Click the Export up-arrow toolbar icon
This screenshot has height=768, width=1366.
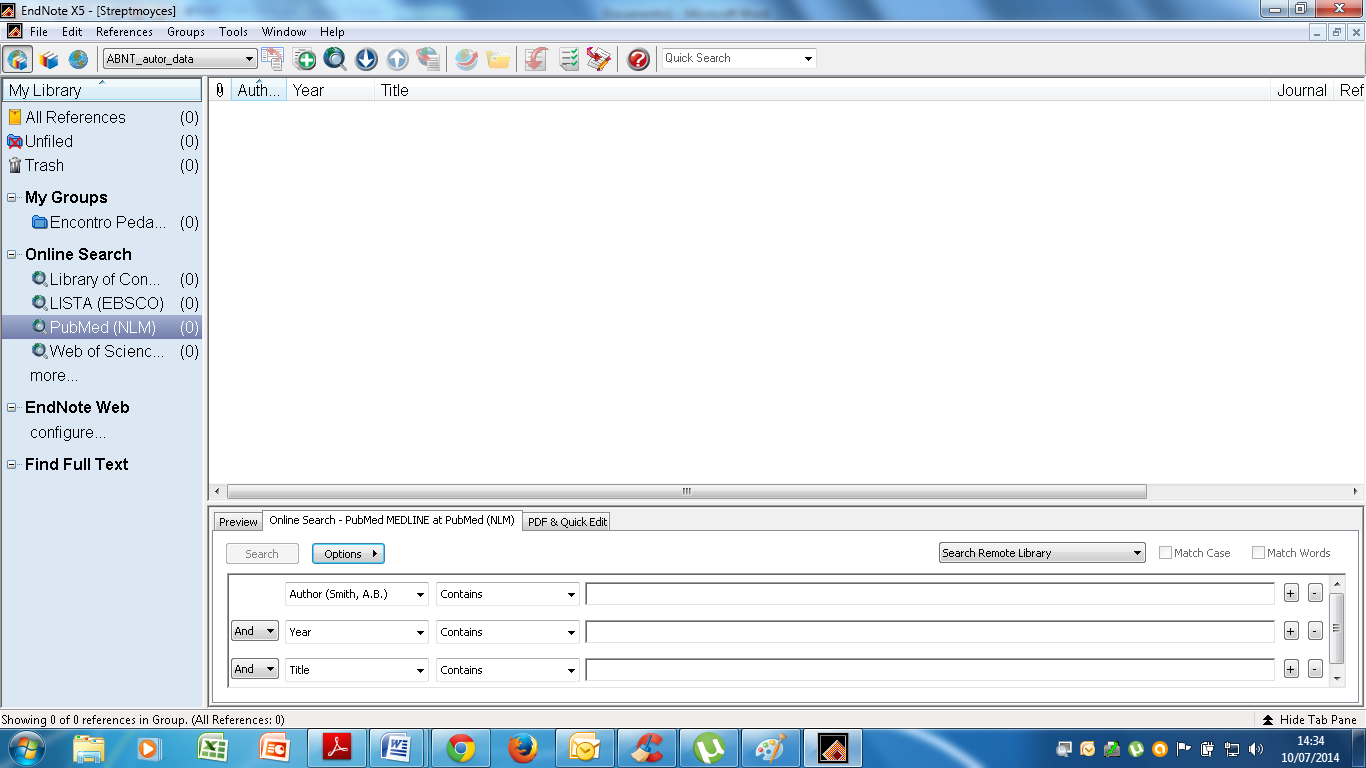tap(397, 59)
